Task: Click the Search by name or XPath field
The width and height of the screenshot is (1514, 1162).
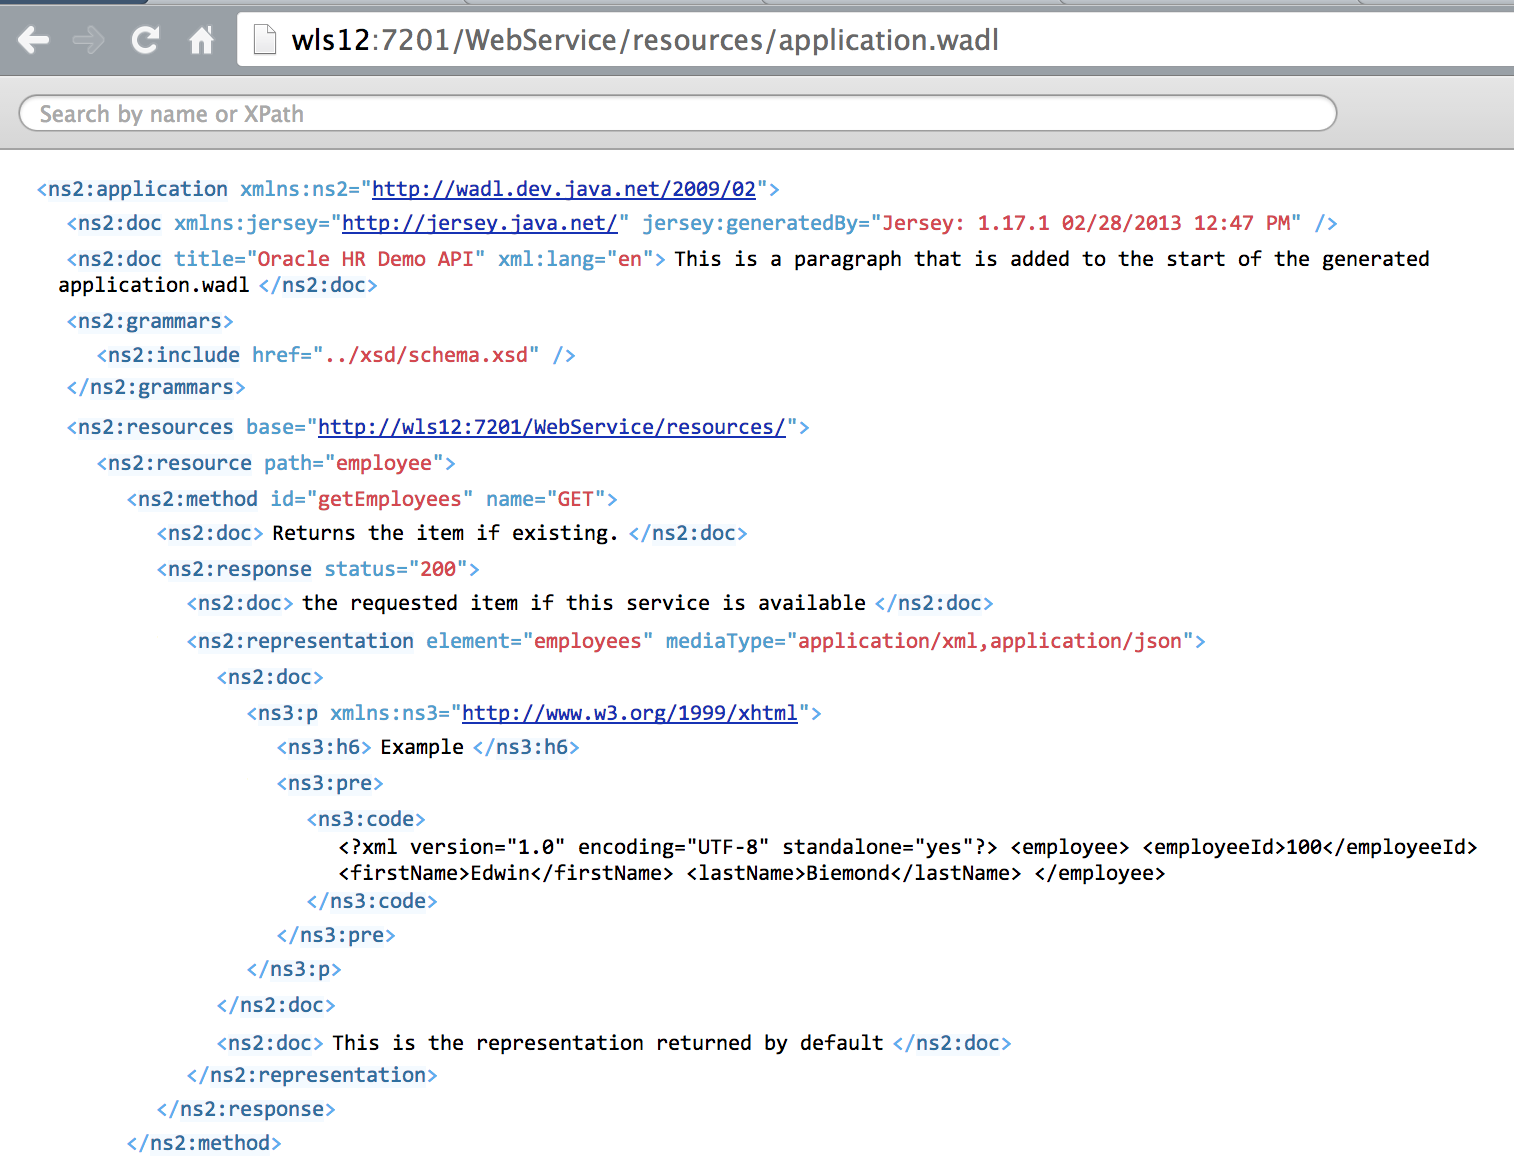Action: point(677,113)
